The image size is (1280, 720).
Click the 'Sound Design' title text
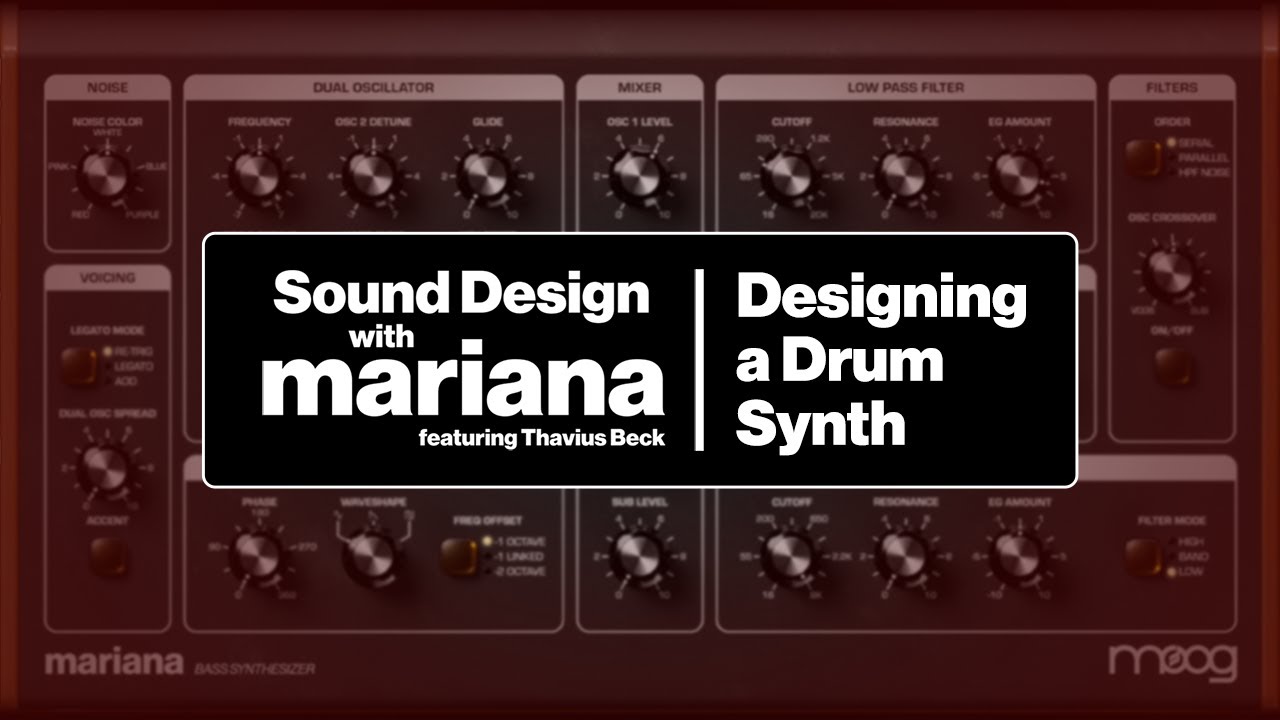461,296
